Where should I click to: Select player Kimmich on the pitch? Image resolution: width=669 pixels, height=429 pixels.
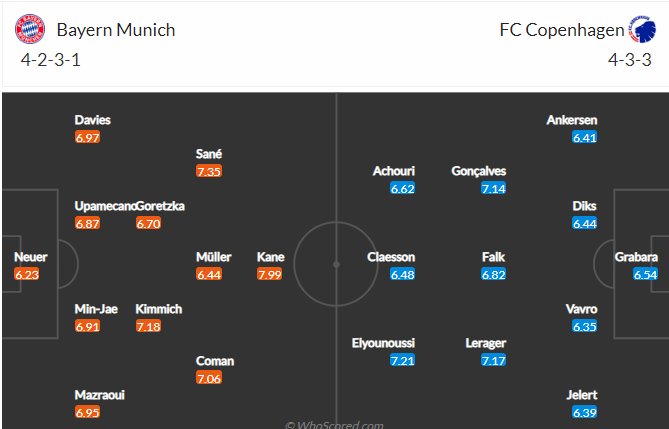click(x=159, y=309)
